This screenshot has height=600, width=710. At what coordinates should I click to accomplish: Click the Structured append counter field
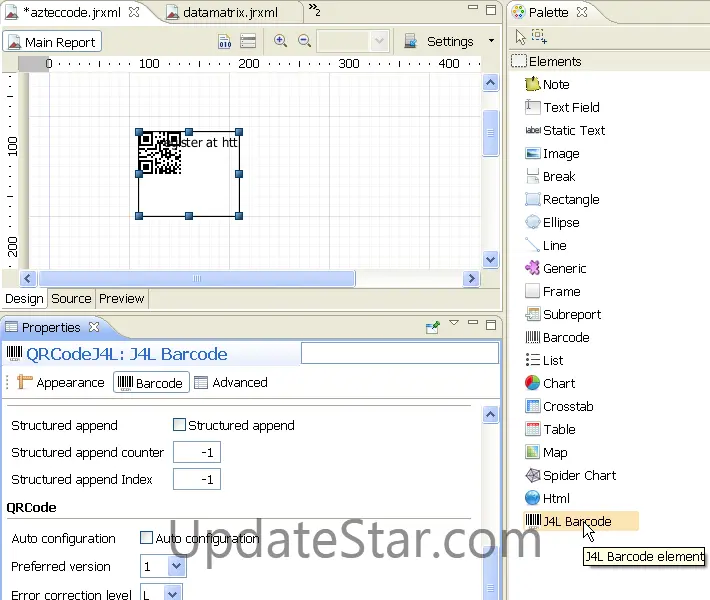[197, 452]
